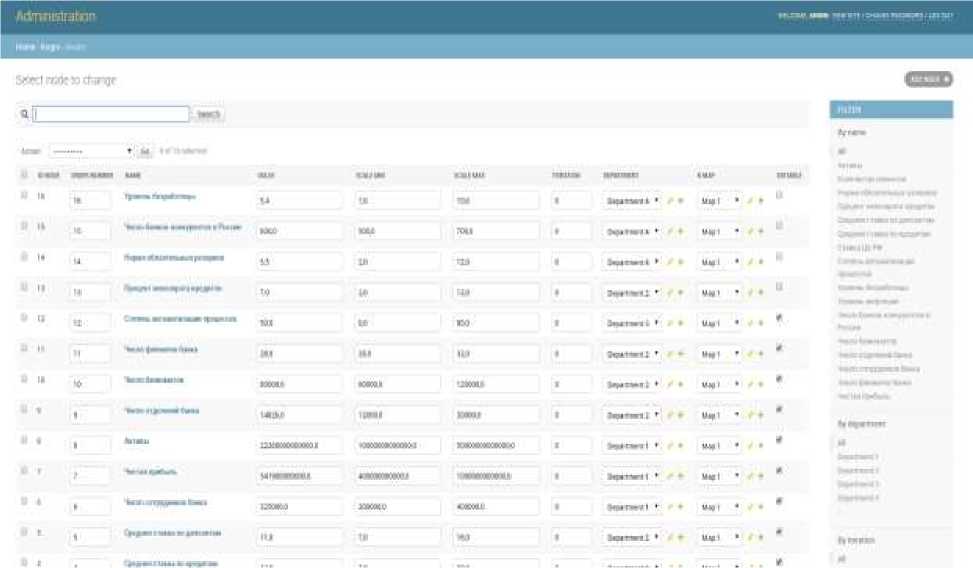
Task: Open the Department dropdown in row 15
Action: click(632, 232)
